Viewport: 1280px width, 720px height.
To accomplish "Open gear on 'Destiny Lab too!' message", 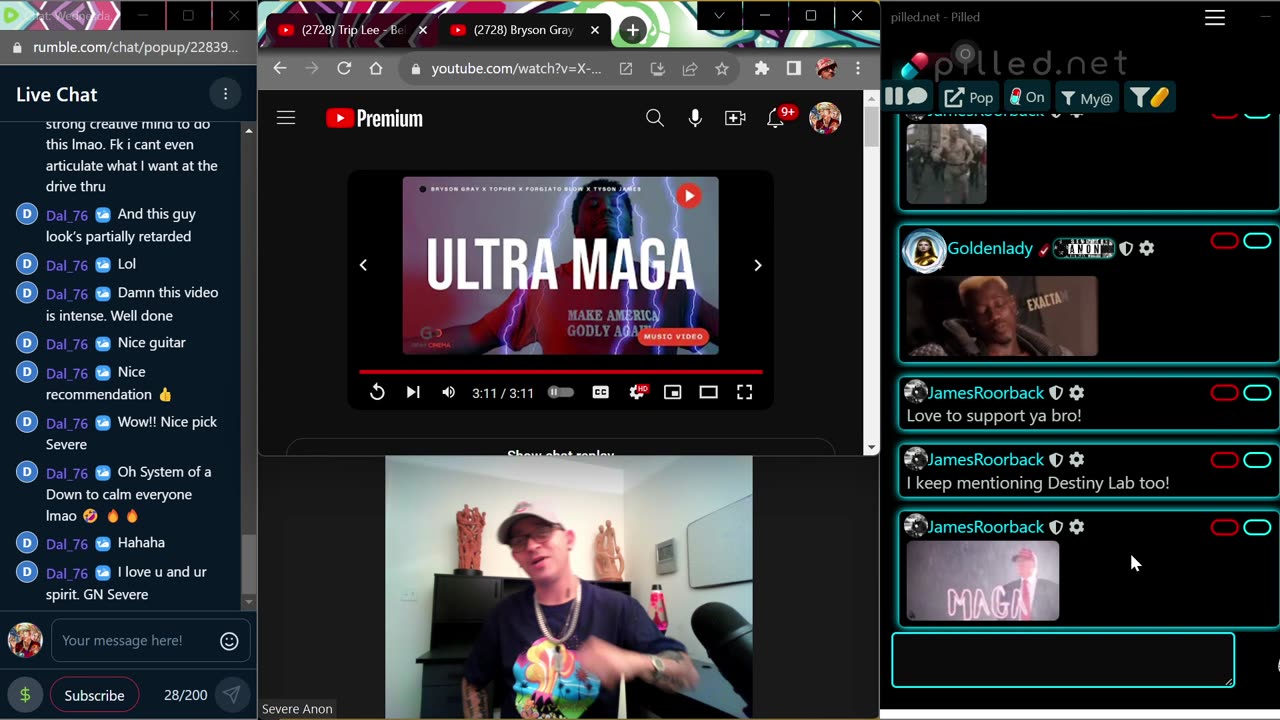I will 1077,460.
